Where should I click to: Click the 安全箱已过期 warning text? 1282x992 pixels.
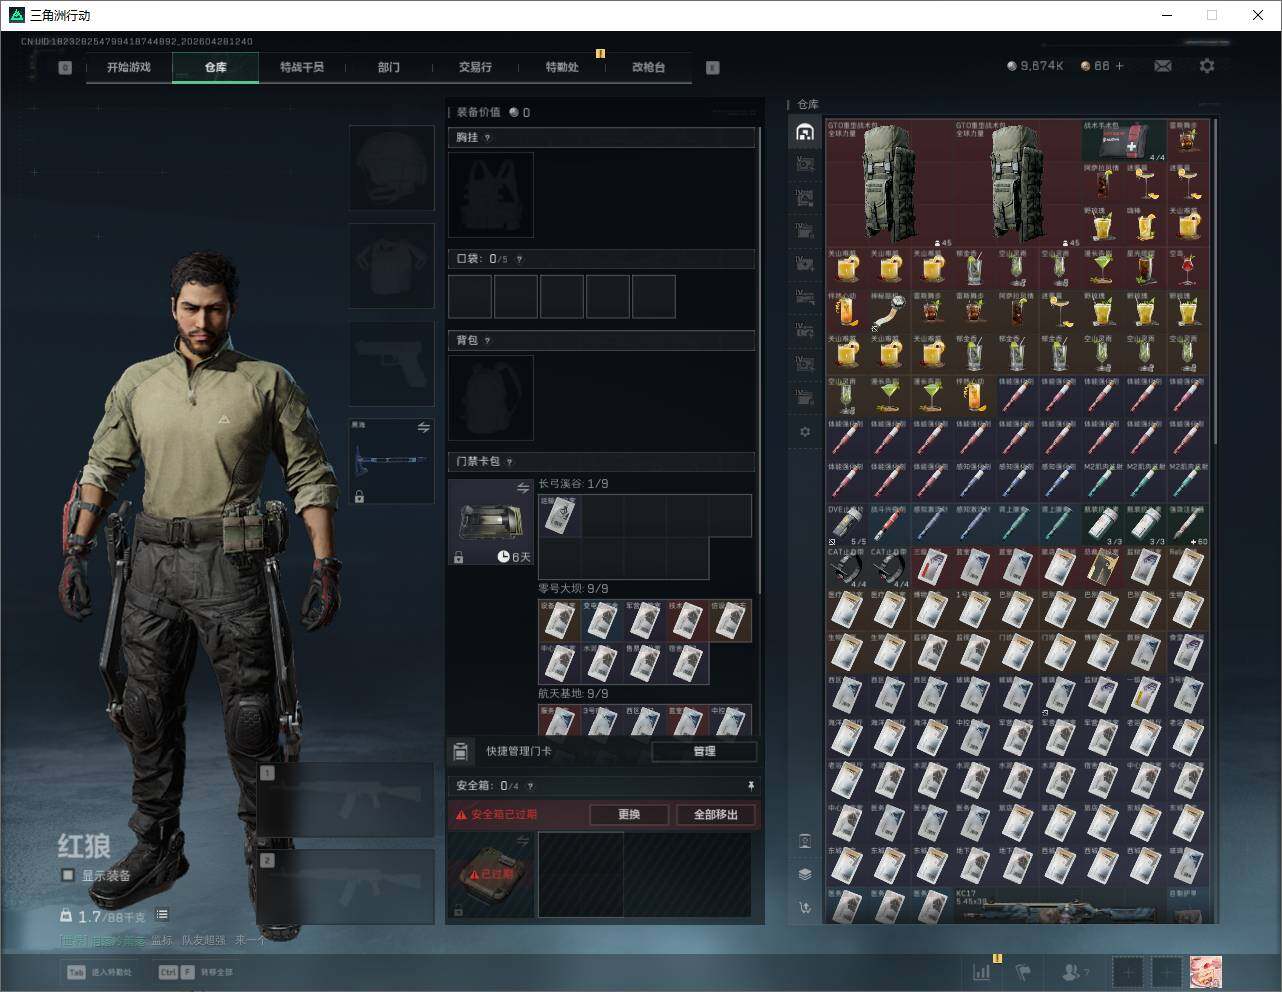point(504,815)
